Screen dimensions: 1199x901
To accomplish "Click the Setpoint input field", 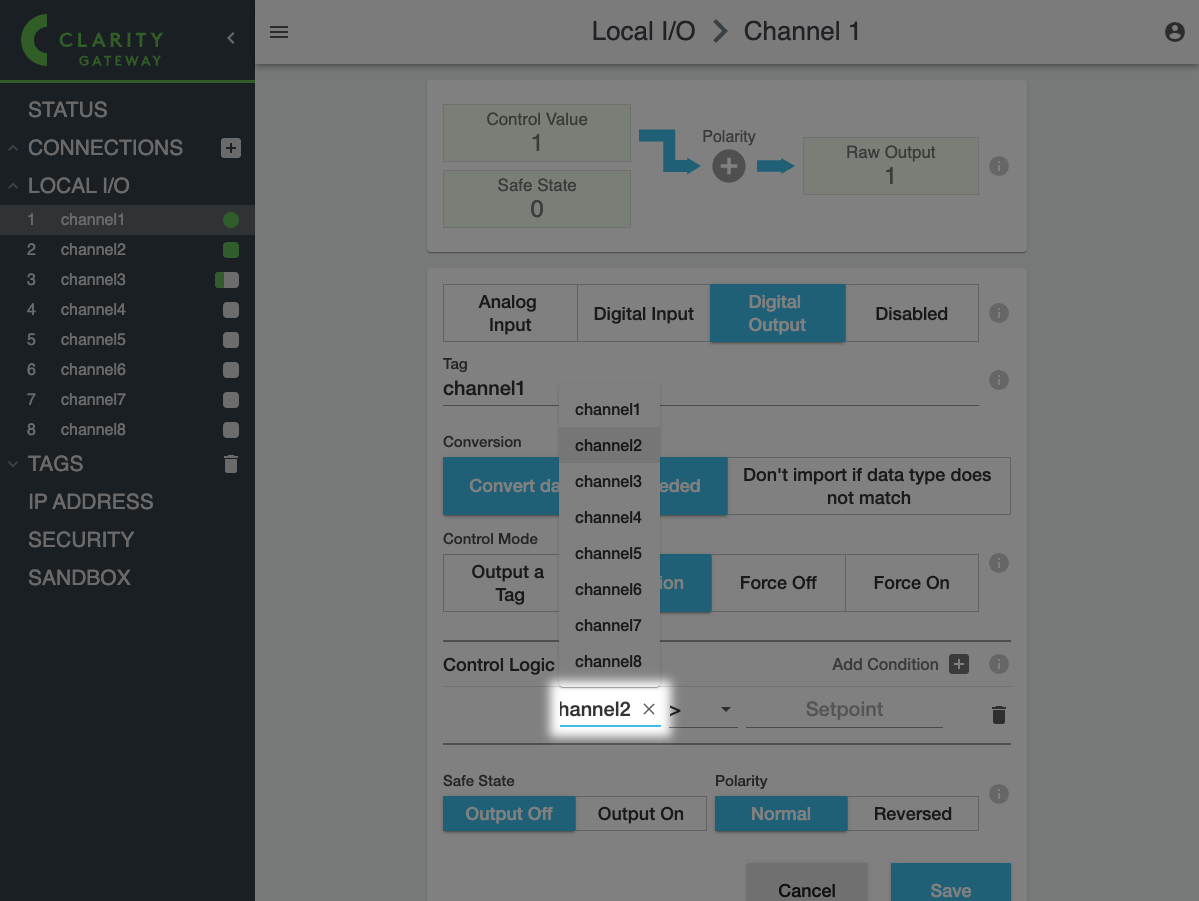I will [x=844, y=710].
